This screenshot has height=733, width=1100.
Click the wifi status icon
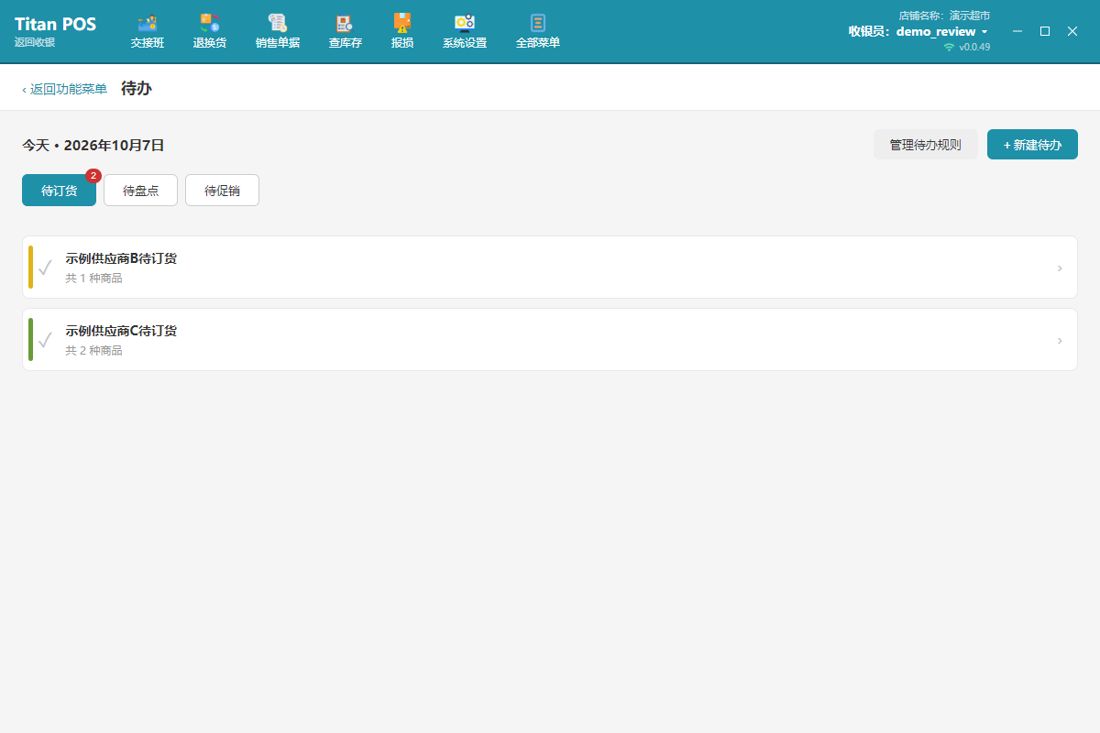point(949,47)
